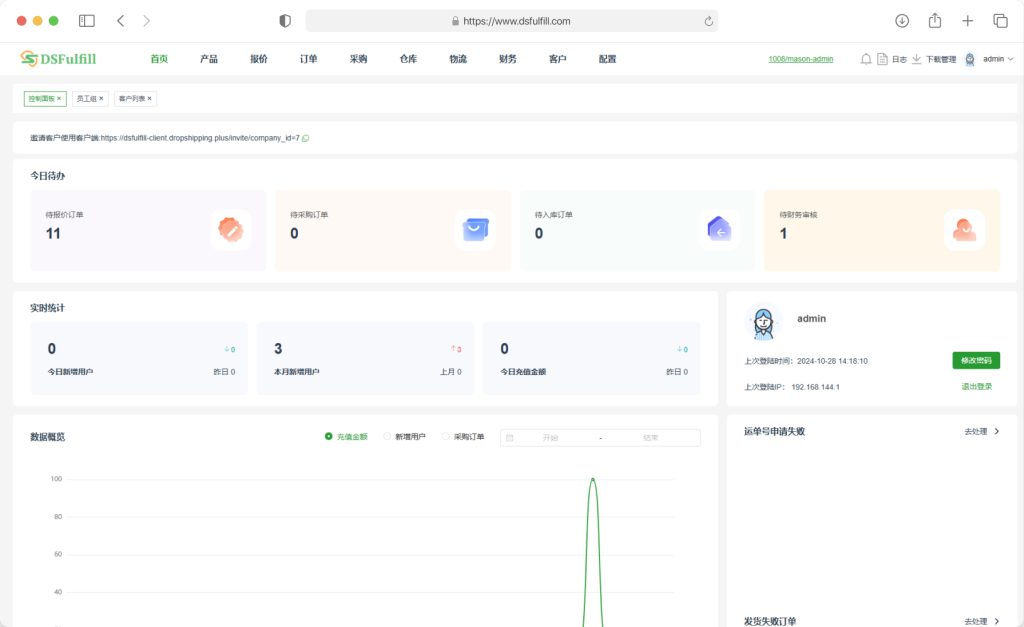The width and height of the screenshot is (1024, 627).
Task: Click the 下载管理 download icon
Action: tap(916, 59)
